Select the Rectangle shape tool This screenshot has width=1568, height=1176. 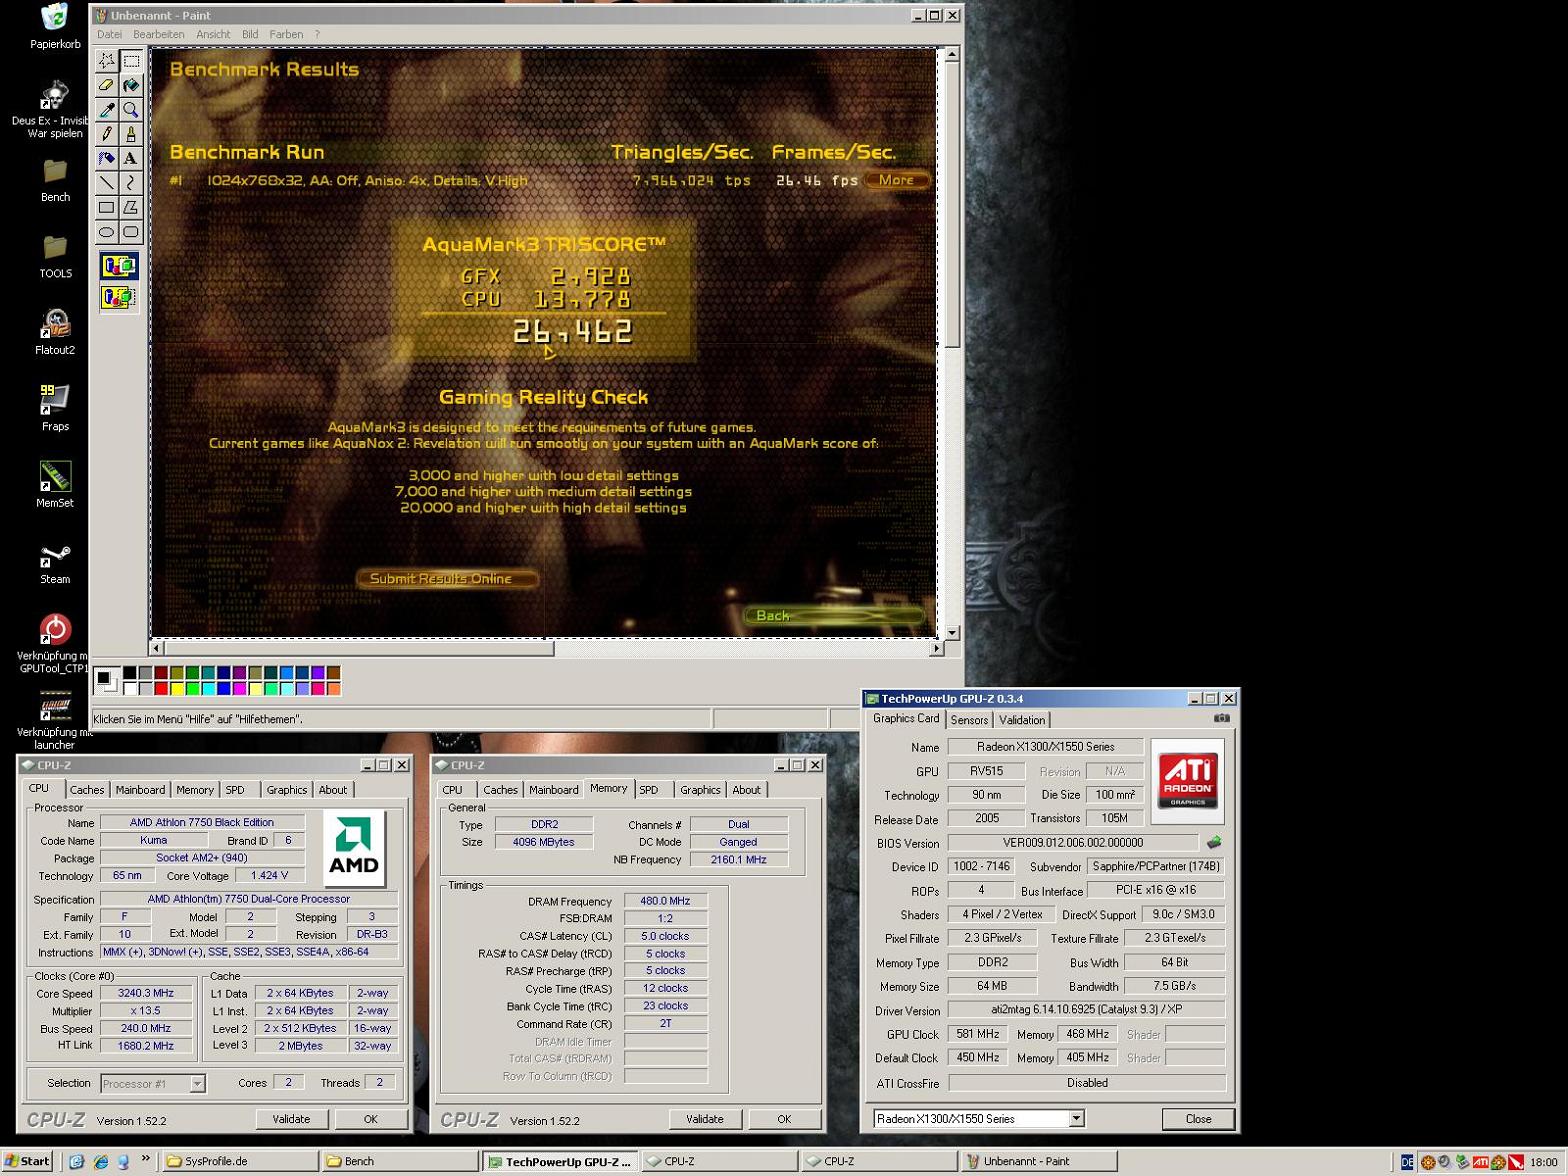(106, 207)
